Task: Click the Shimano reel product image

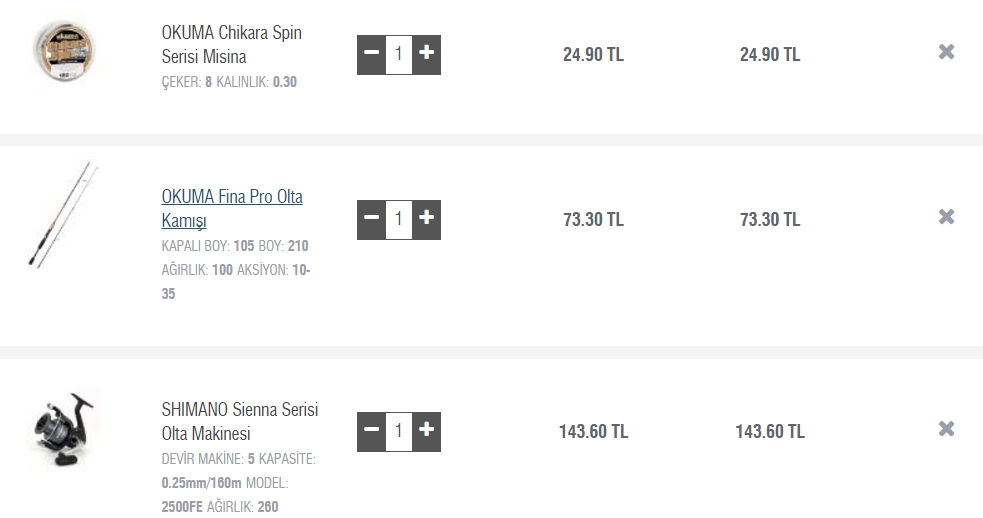Action: coord(62,429)
